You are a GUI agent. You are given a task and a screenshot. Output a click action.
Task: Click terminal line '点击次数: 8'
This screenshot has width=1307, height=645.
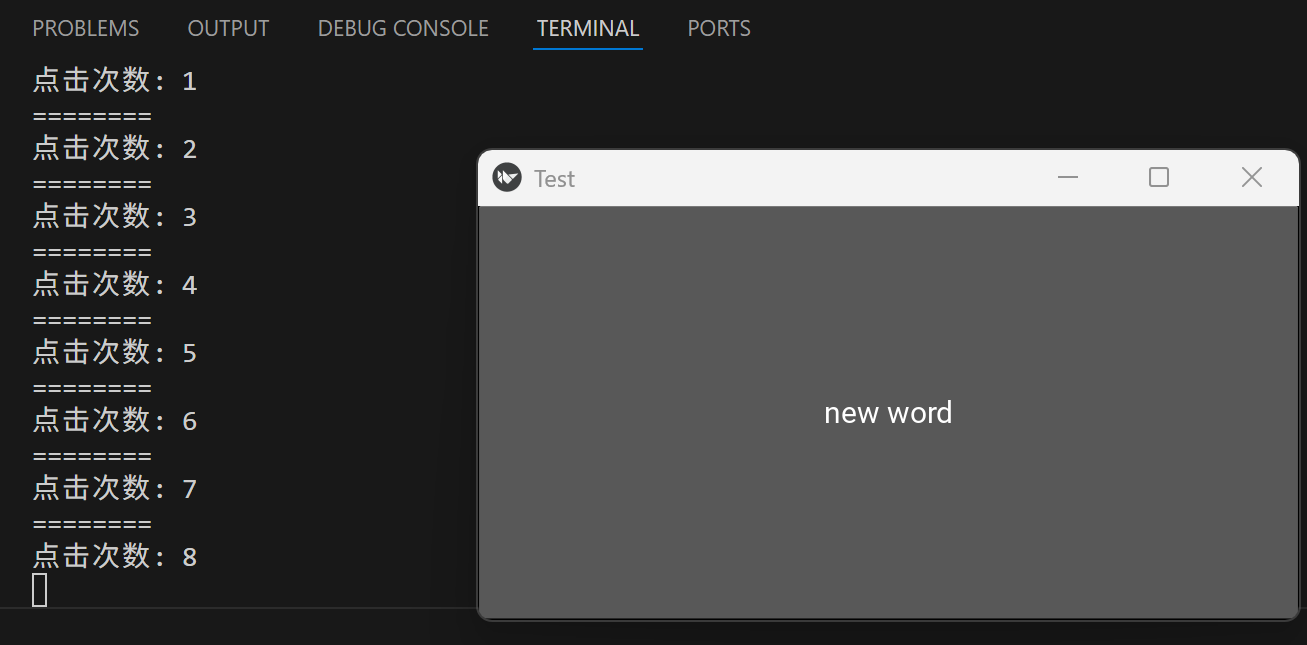point(115,556)
